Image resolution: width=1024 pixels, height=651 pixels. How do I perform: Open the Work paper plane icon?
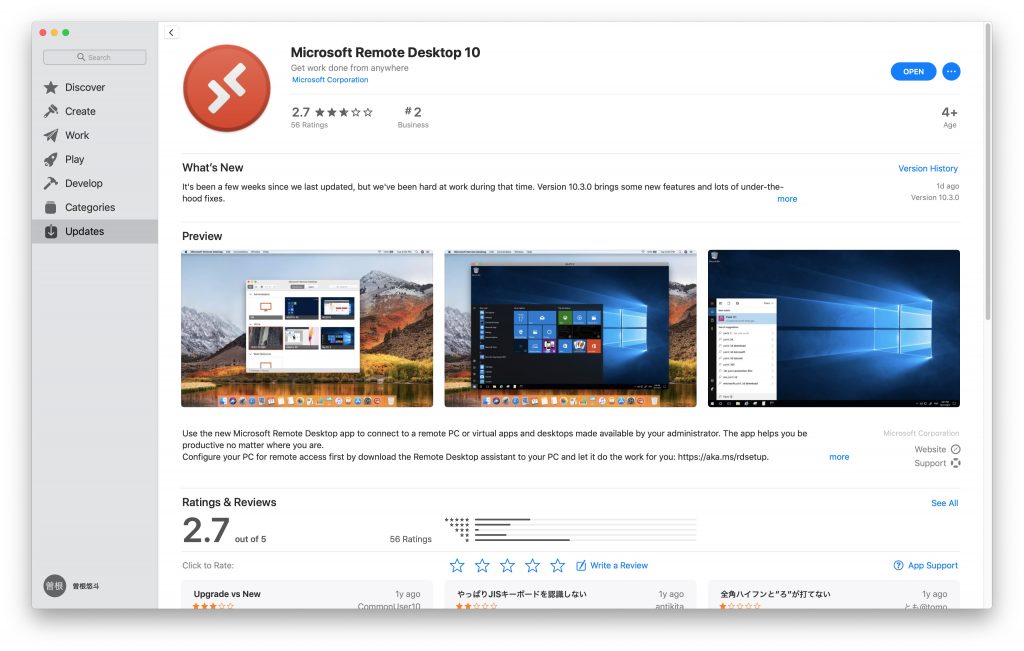click(51, 136)
